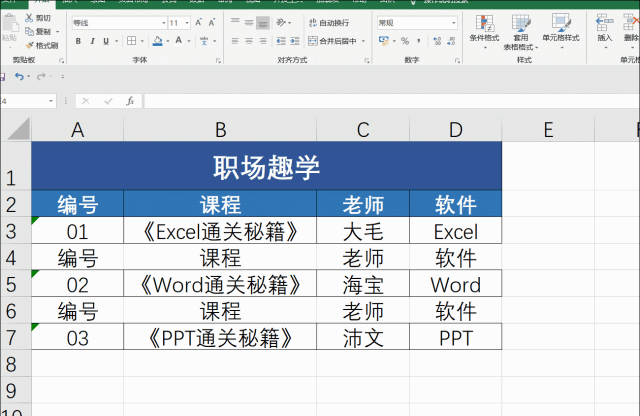Open the font name dropdown
This screenshot has height=416, width=640.
pyautogui.click(x=164, y=23)
